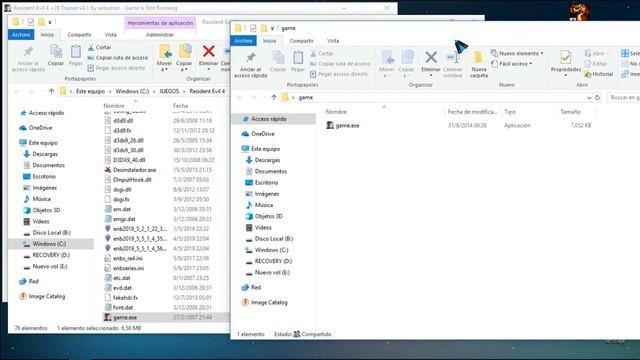640x360 pixels.
Task: Click Cortar in Resident Evil 4 window ribbon
Action: point(99,47)
